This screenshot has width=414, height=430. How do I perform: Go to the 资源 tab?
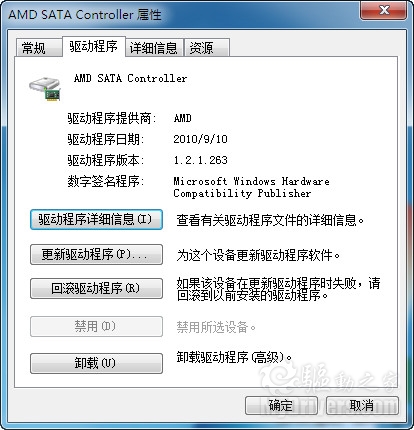tap(207, 48)
